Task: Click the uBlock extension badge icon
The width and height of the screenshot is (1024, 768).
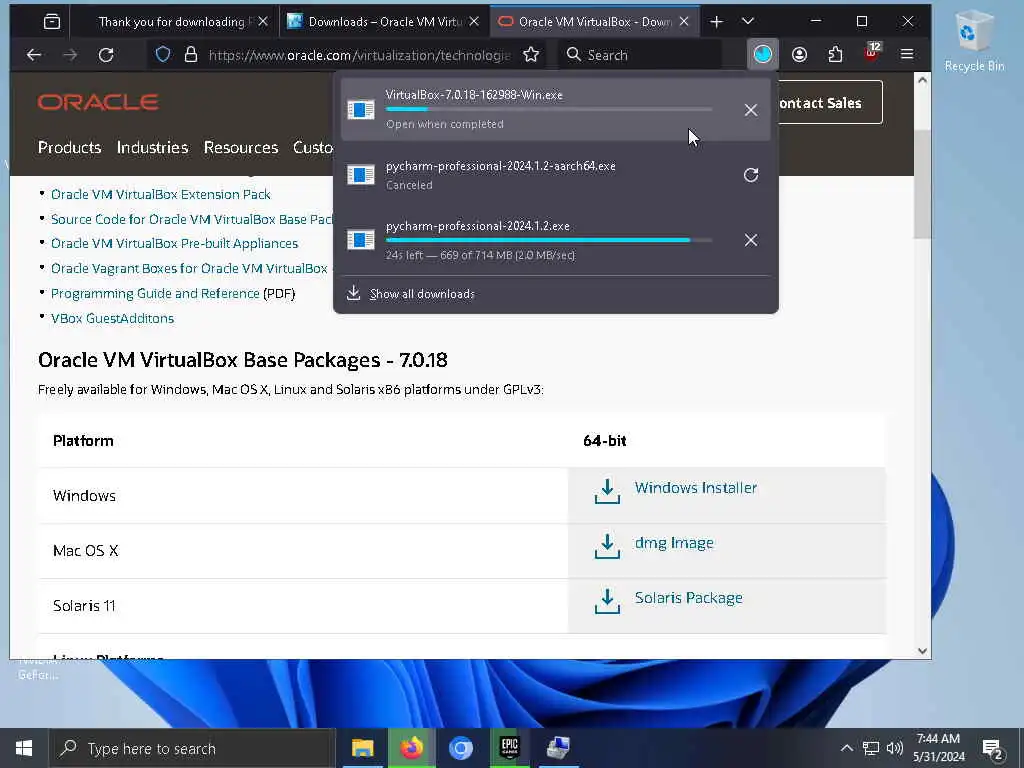Action: (872, 52)
